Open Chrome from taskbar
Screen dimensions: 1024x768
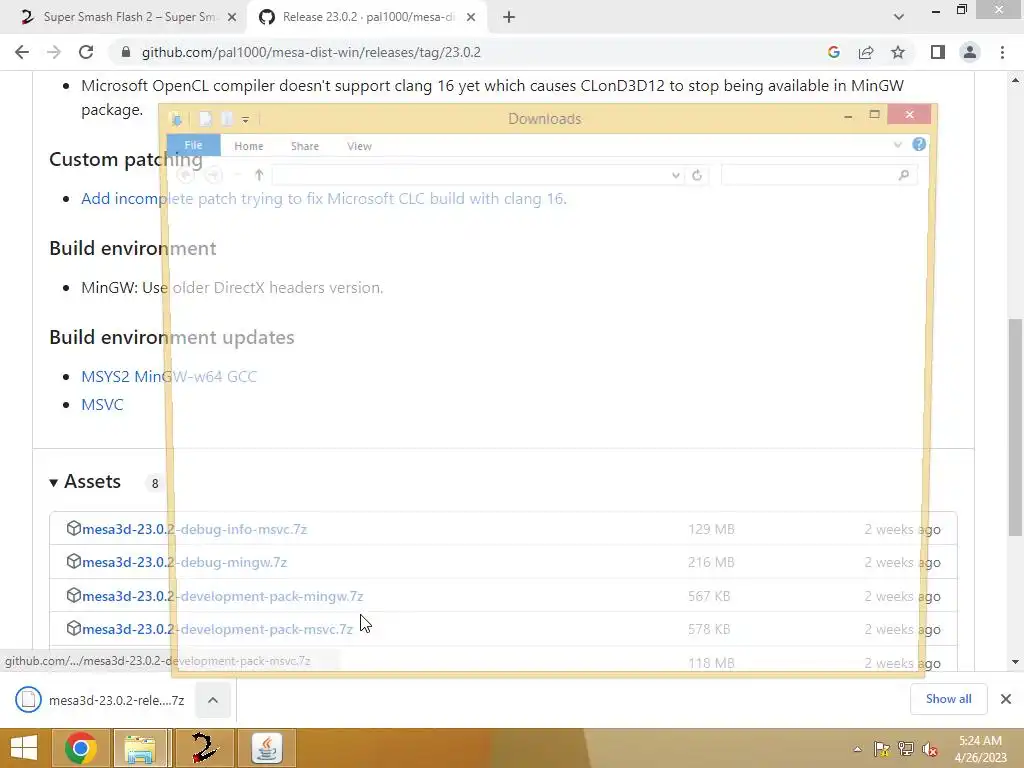(81, 748)
